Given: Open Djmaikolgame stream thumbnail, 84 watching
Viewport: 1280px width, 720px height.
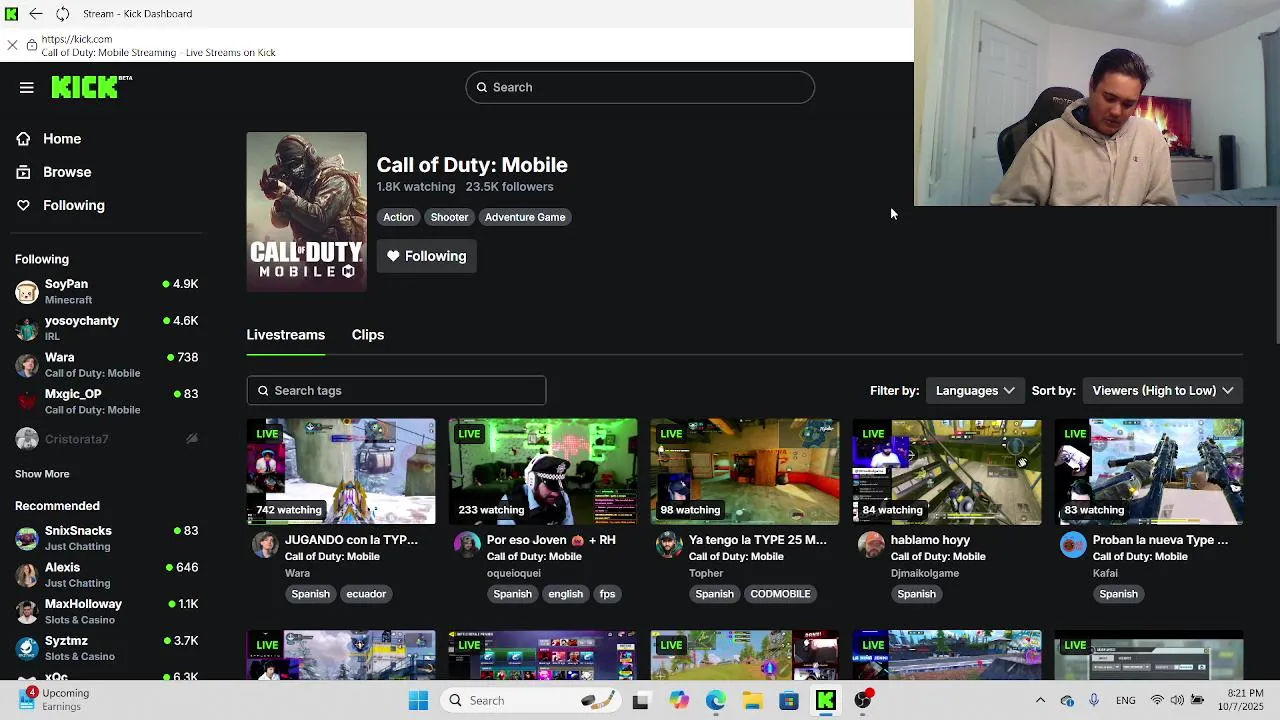Looking at the screenshot, I should 947,471.
